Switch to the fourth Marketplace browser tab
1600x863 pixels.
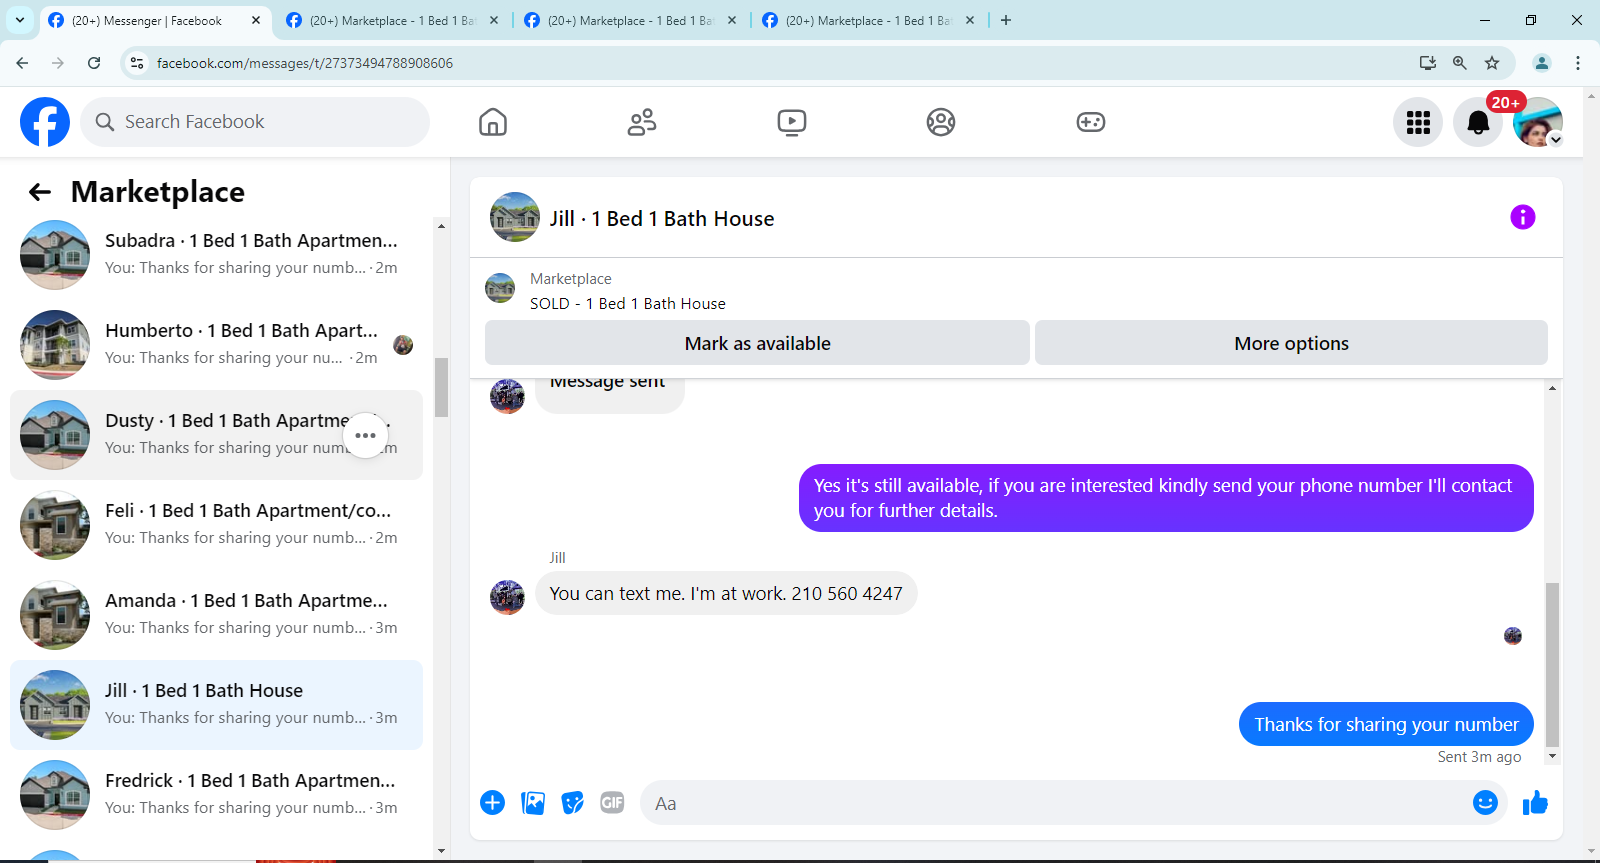coord(868,20)
